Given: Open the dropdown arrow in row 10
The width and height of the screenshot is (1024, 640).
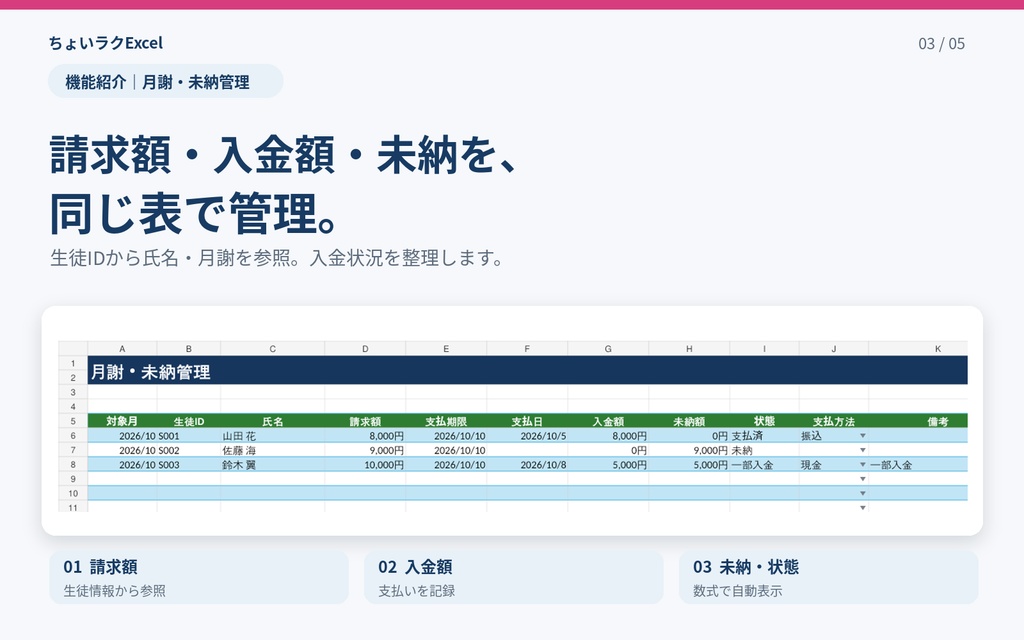Looking at the screenshot, I should tap(863, 494).
